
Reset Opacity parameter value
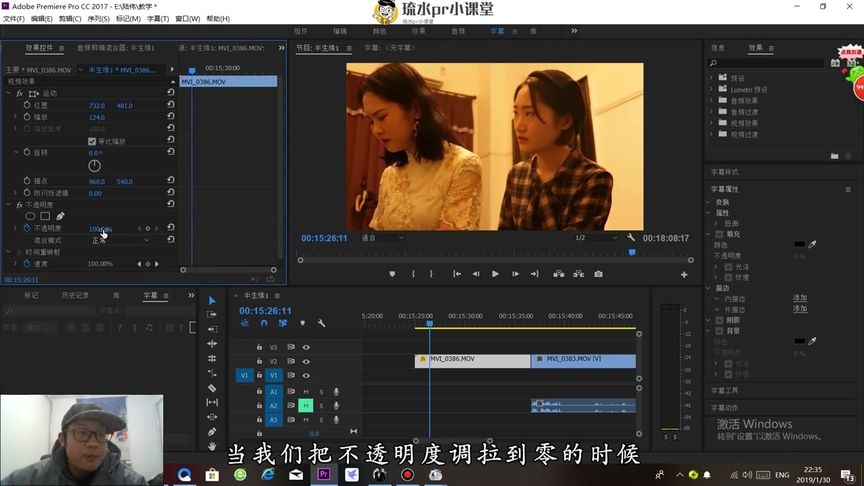click(171, 228)
